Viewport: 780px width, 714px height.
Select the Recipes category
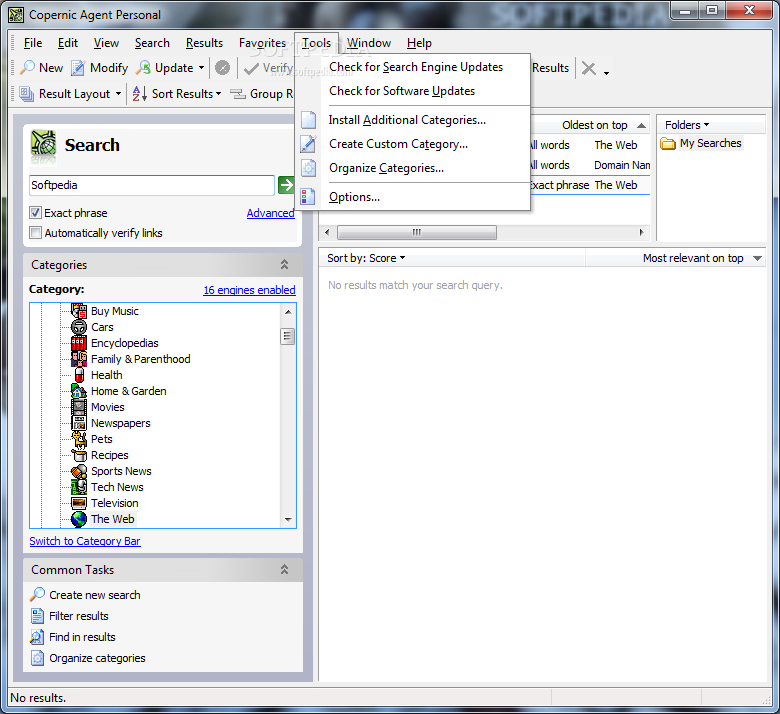point(109,455)
